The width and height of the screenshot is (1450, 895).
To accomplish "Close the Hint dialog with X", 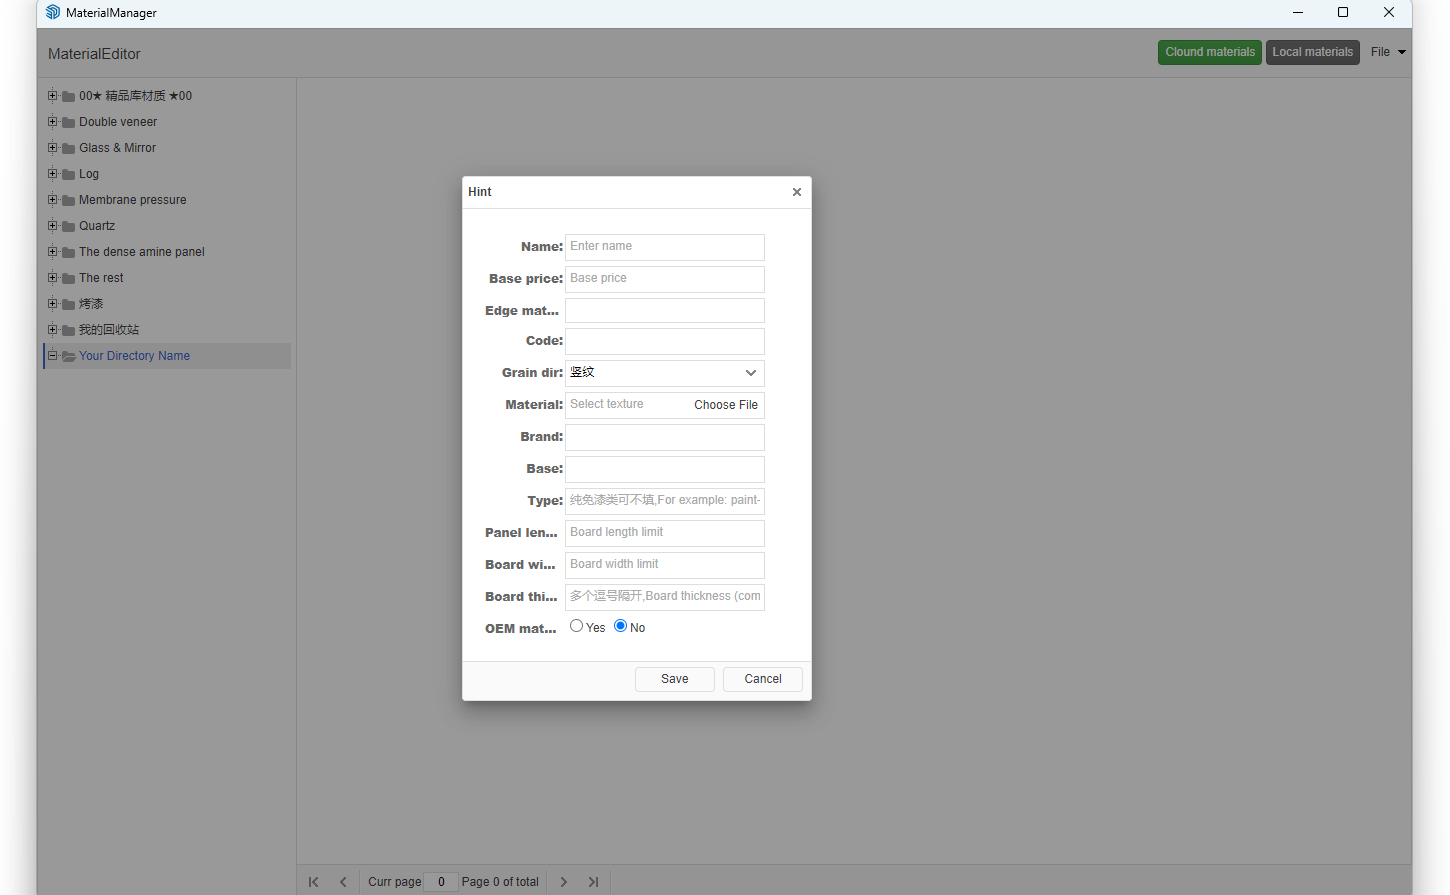I will pos(796,192).
